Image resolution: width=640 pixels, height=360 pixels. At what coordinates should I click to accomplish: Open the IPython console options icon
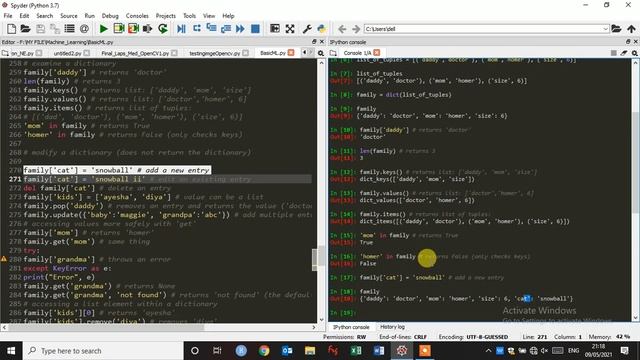coord(635,53)
